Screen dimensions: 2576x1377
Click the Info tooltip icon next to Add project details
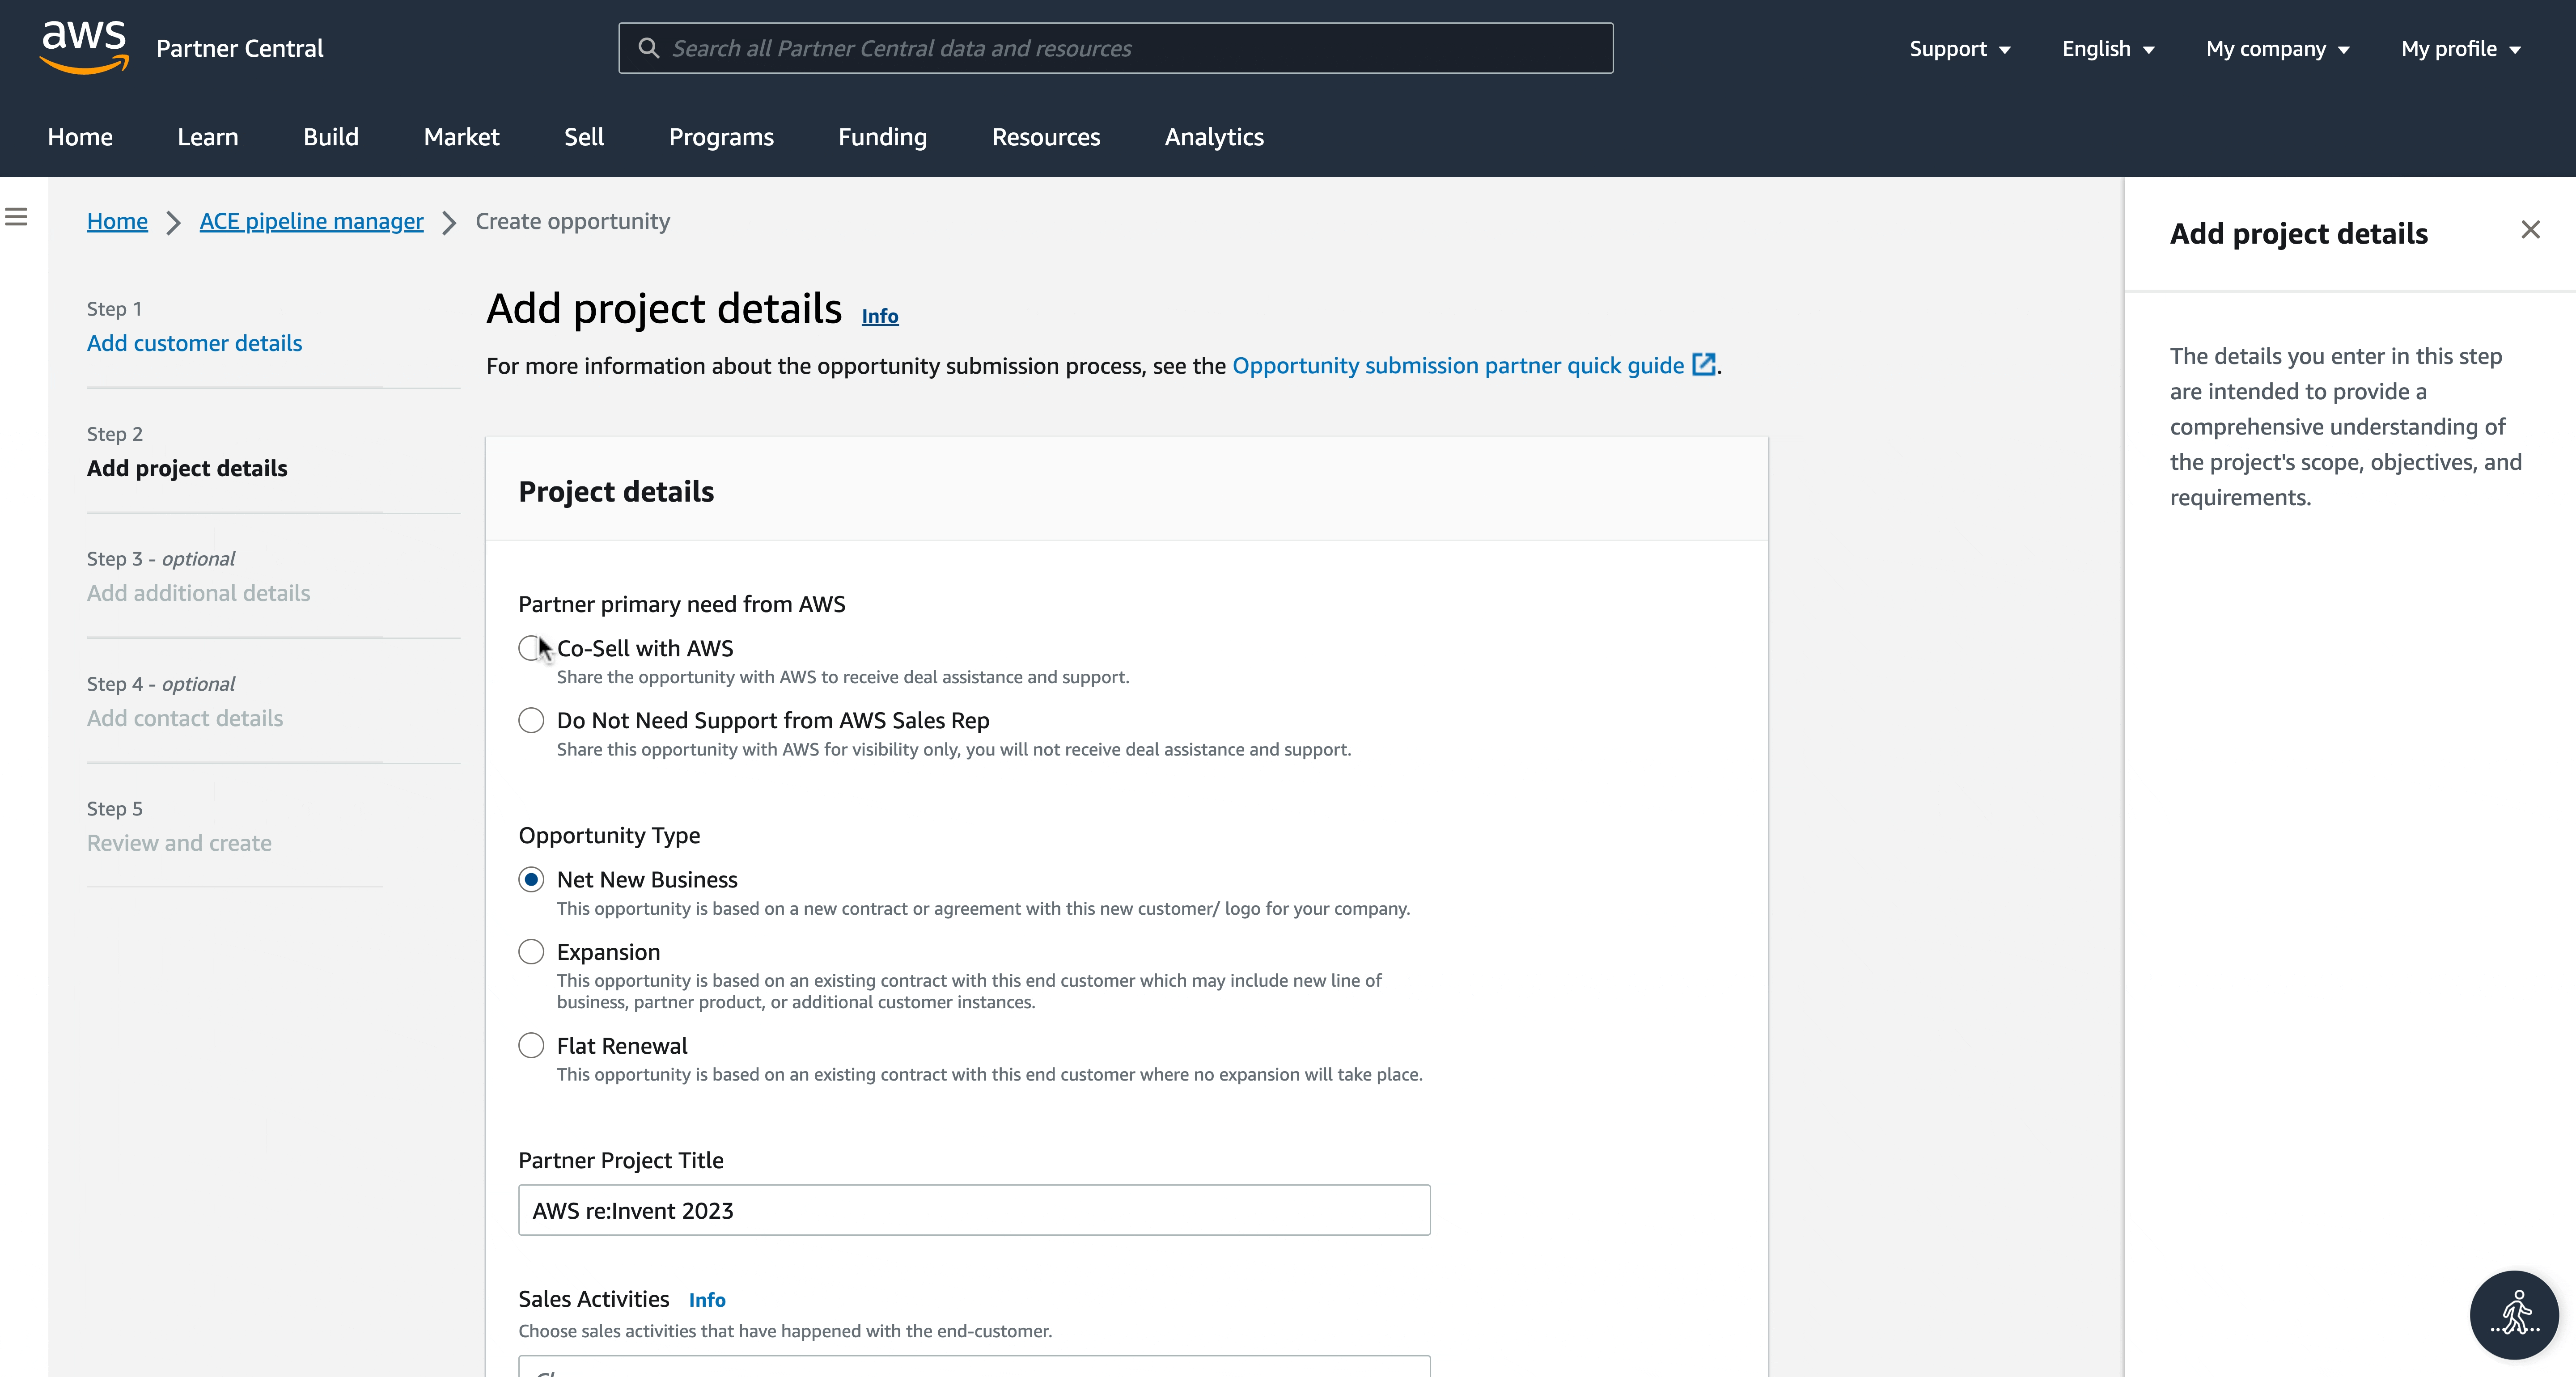[879, 313]
